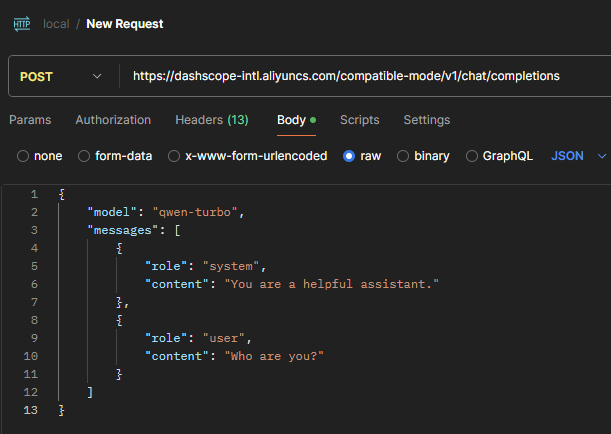The width and height of the screenshot is (611, 434).
Task: Open the 'local' collection breadcrumb
Action: (x=56, y=24)
